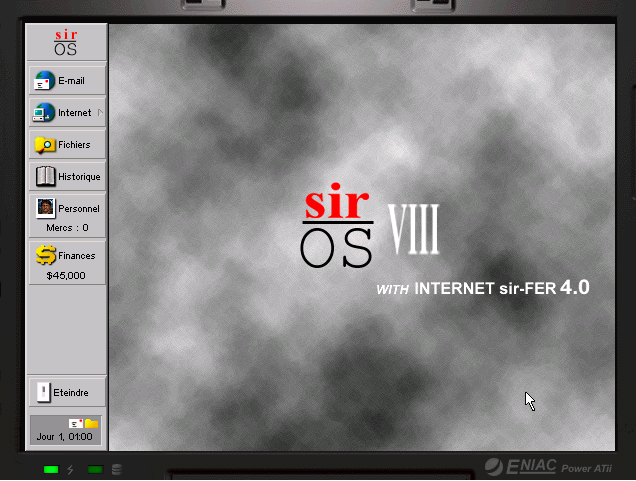Click the sir OS logo in sidebar
This screenshot has height=481, width=636.
[x=66, y=42]
